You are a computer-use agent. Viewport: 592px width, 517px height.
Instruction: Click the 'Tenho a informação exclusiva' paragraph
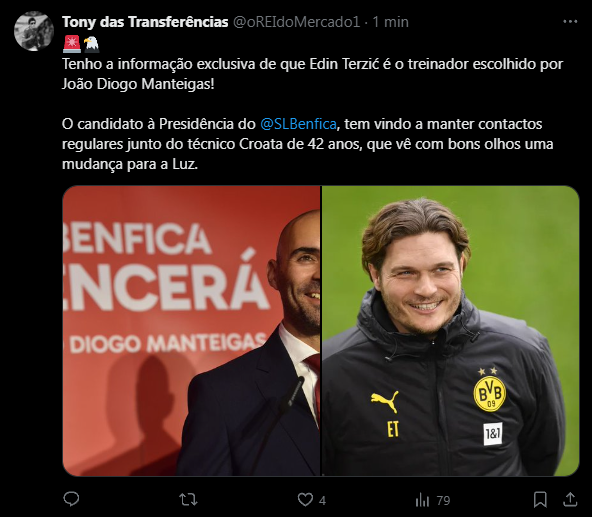pos(312,74)
